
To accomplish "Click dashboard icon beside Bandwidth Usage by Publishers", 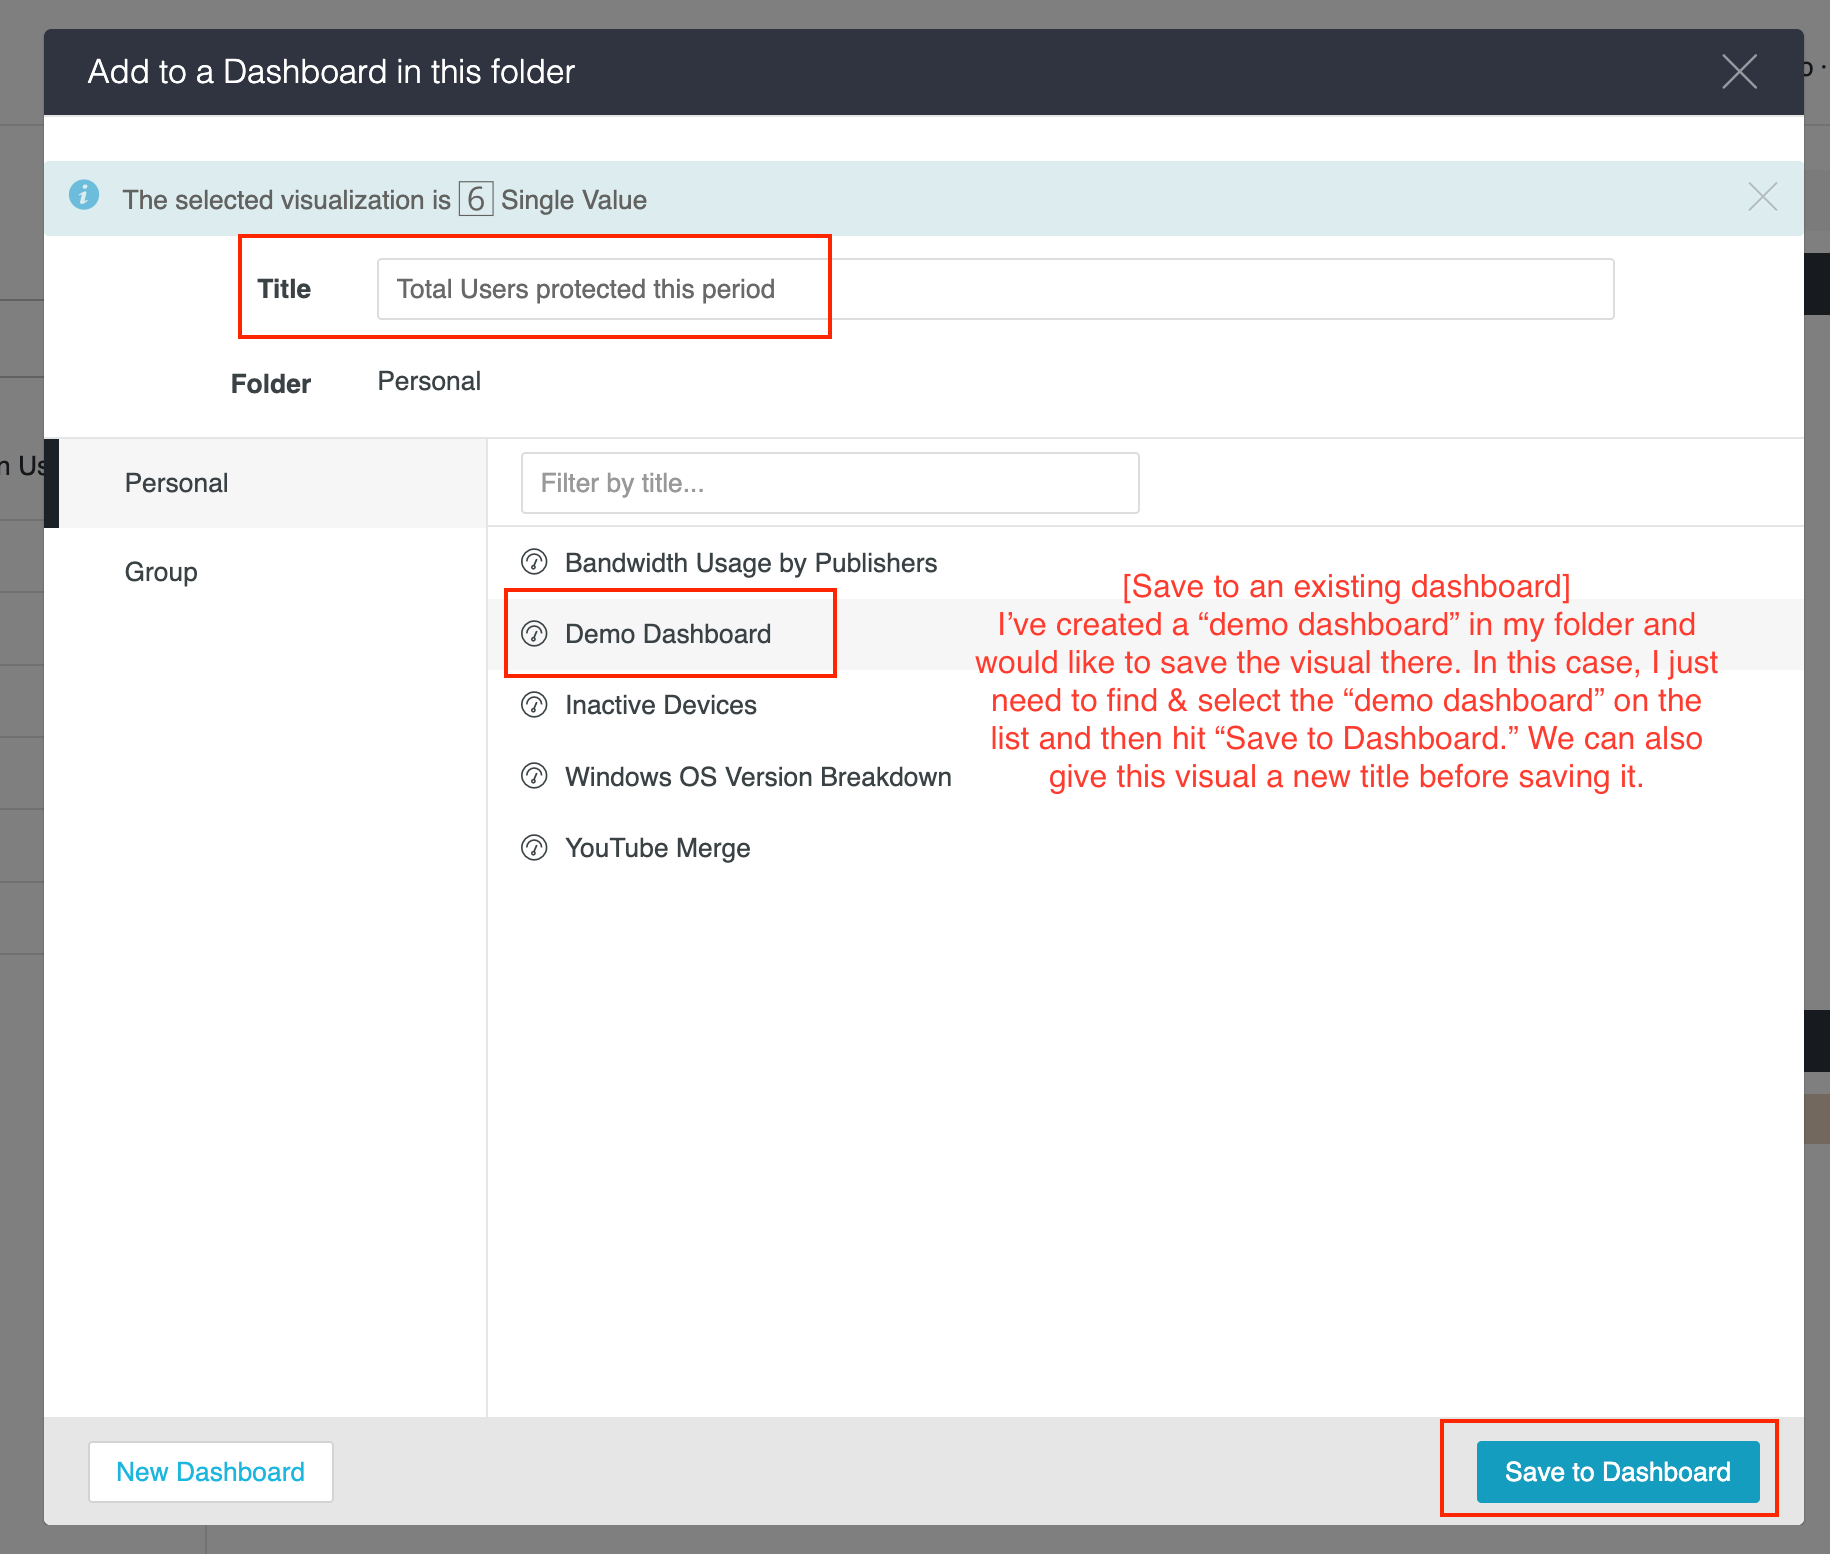I will coord(535,562).
